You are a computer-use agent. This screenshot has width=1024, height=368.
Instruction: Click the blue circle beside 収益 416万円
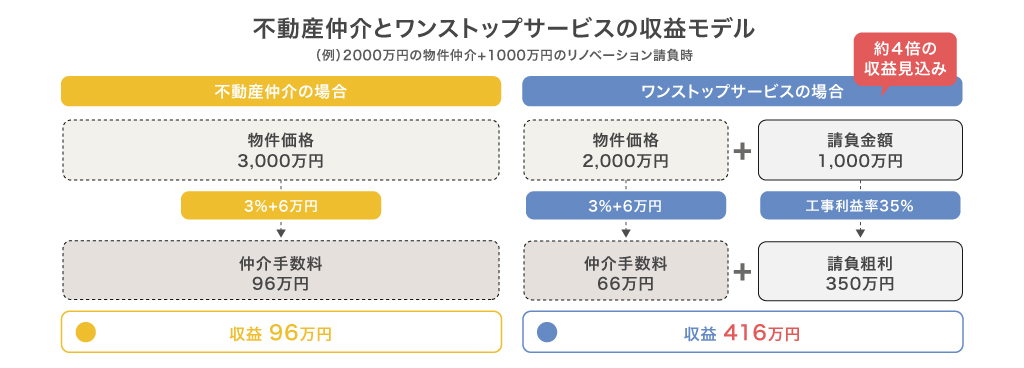point(547,332)
